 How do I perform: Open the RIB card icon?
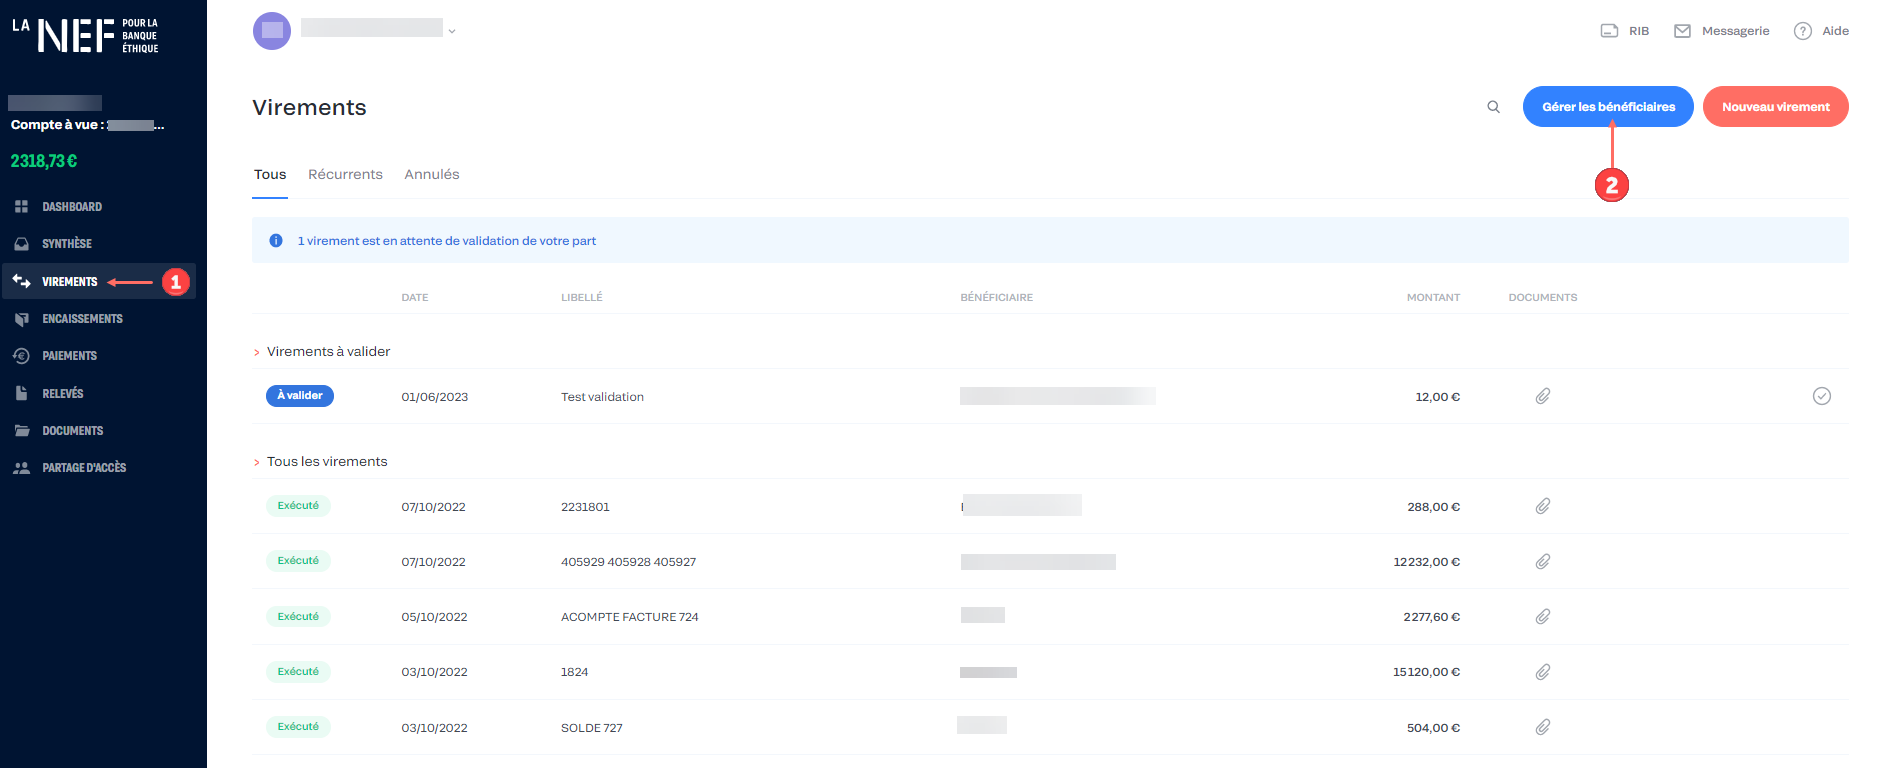click(x=1609, y=31)
